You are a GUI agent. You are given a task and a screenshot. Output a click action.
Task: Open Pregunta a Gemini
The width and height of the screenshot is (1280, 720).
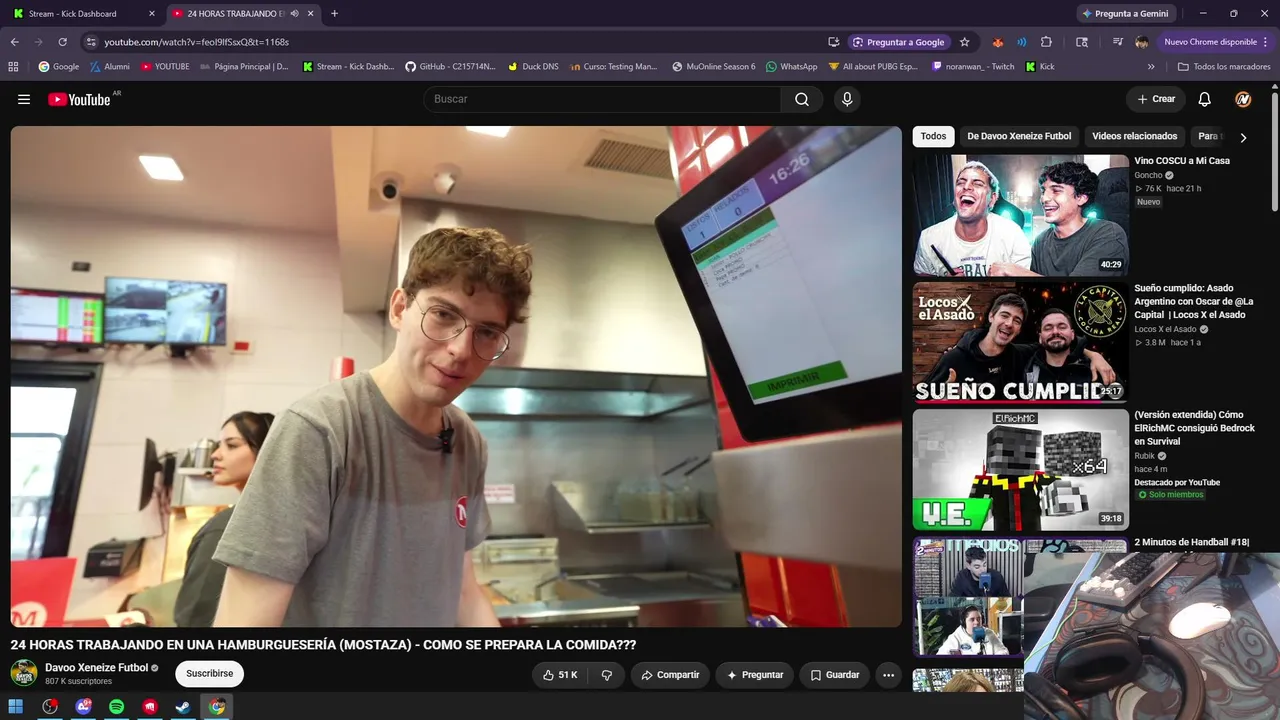point(1126,14)
